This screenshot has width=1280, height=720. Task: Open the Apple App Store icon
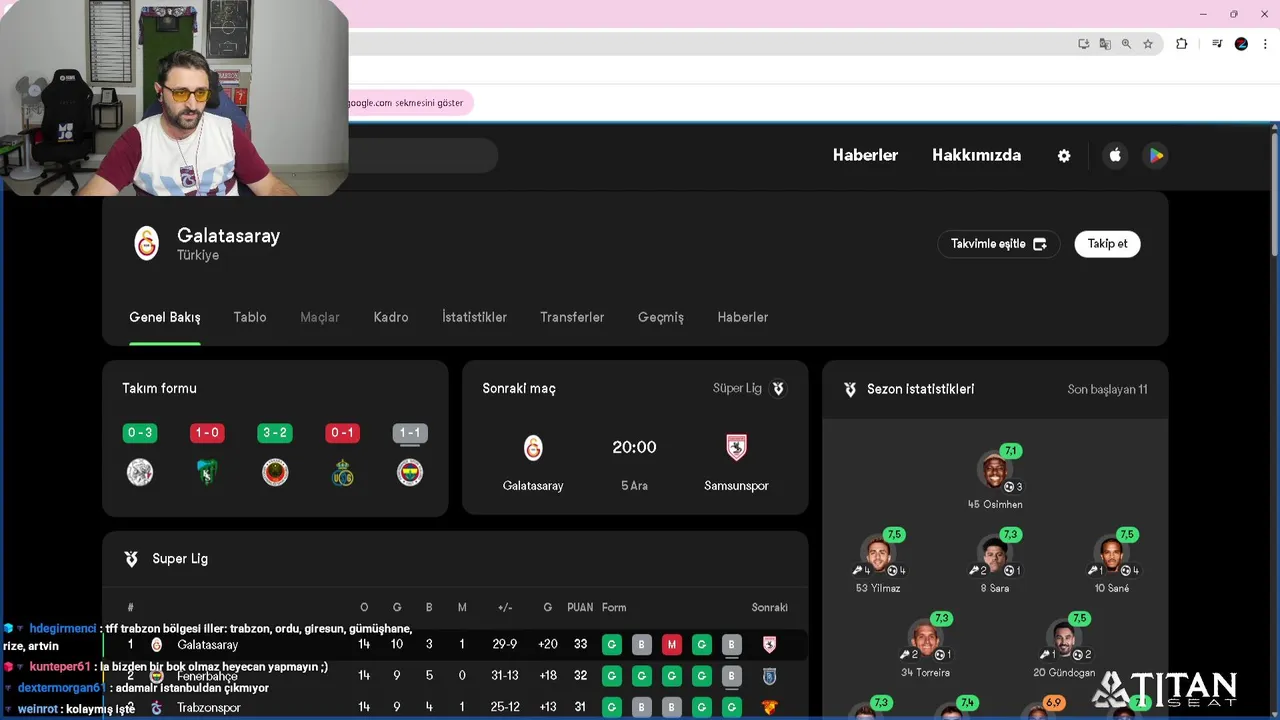tap(1115, 155)
